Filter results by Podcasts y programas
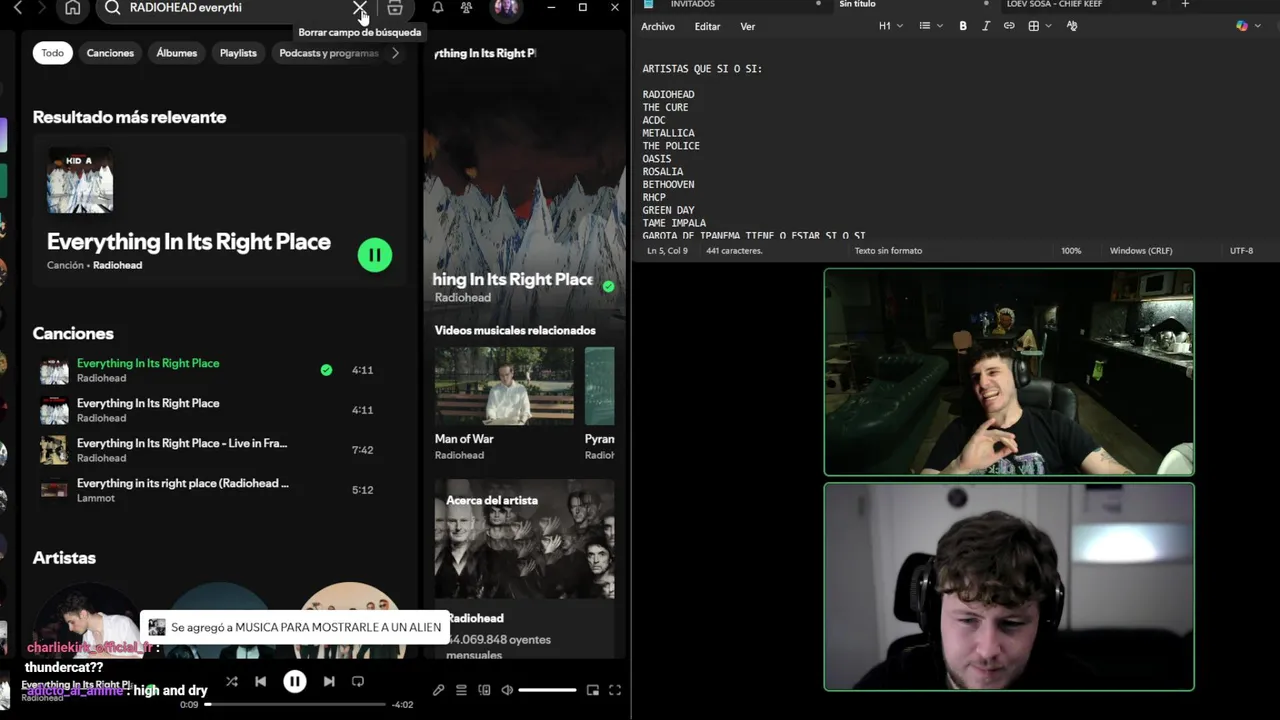Image resolution: width=1280 pixels, height=720 pixels. (x=329, y=53)
